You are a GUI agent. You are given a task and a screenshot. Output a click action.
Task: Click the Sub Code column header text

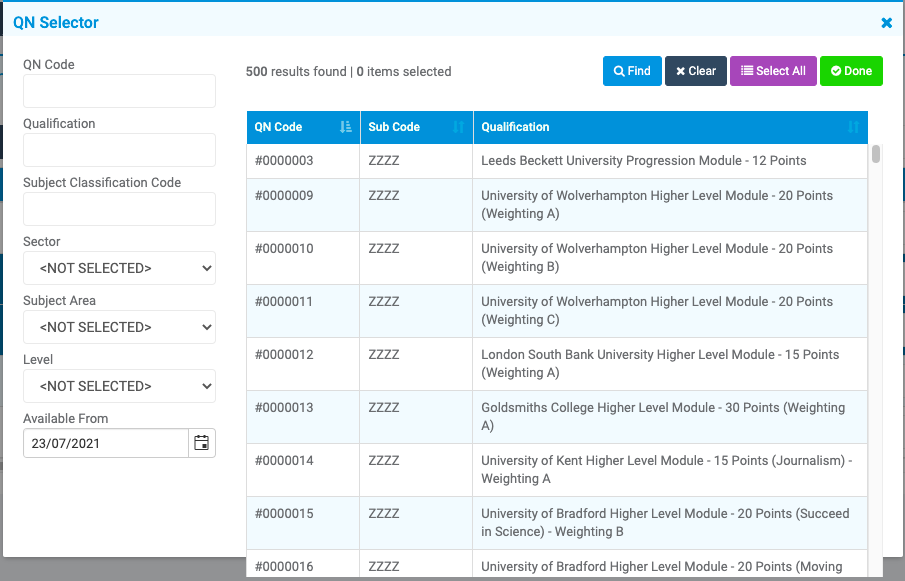pyautogui.click(x=394, y=127)
